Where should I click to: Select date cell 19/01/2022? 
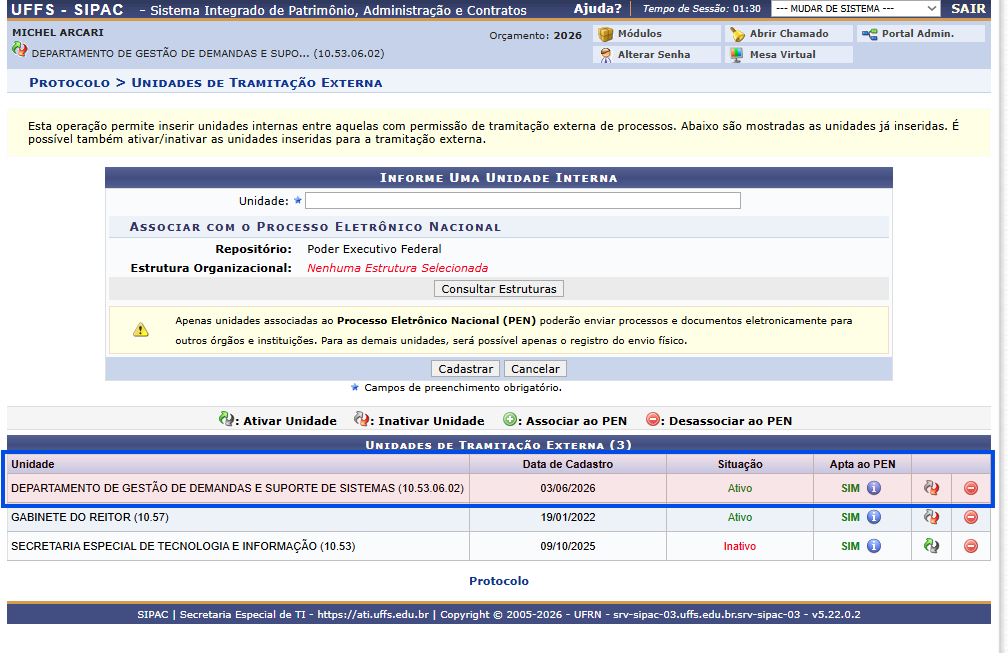coord(568,517)
